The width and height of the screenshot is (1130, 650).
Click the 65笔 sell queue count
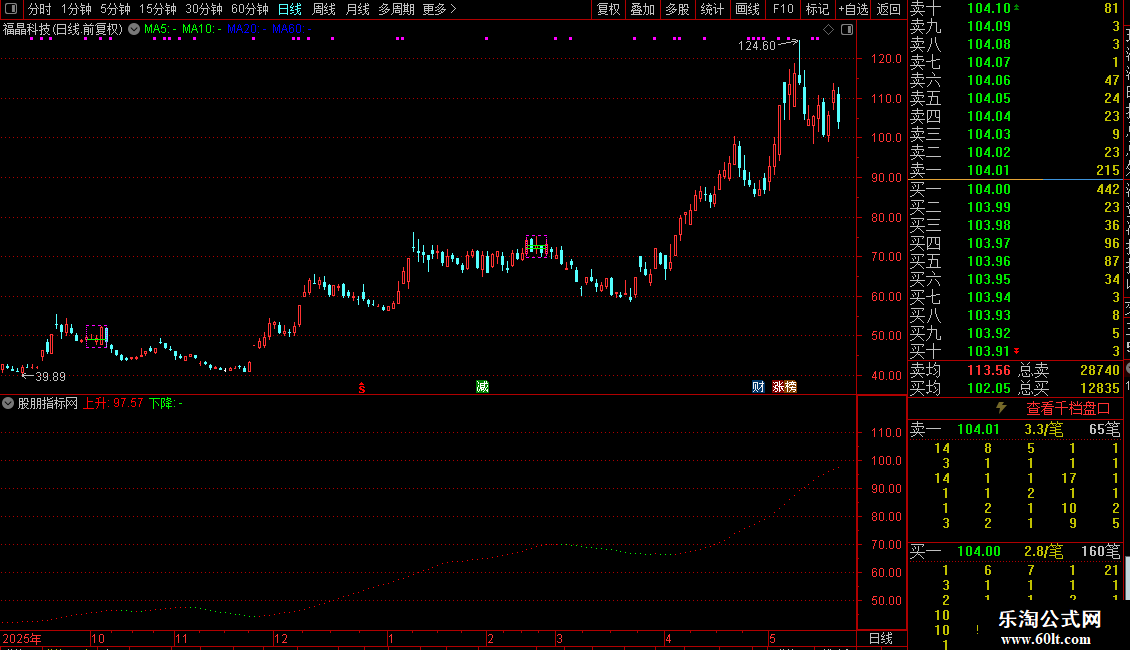click(1104, 429)
